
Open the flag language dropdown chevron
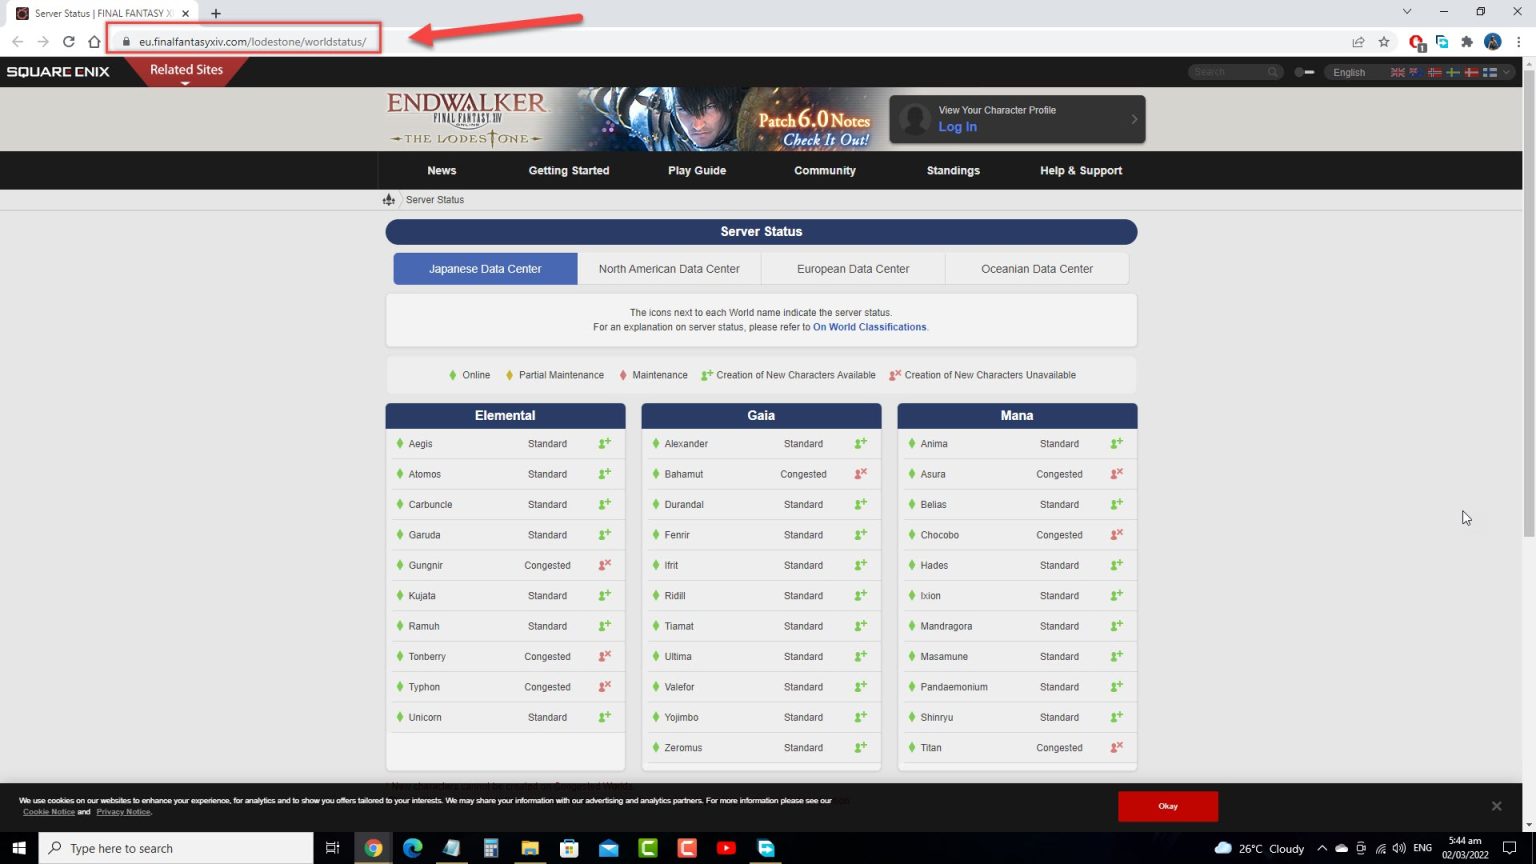tap(1506, 72)
